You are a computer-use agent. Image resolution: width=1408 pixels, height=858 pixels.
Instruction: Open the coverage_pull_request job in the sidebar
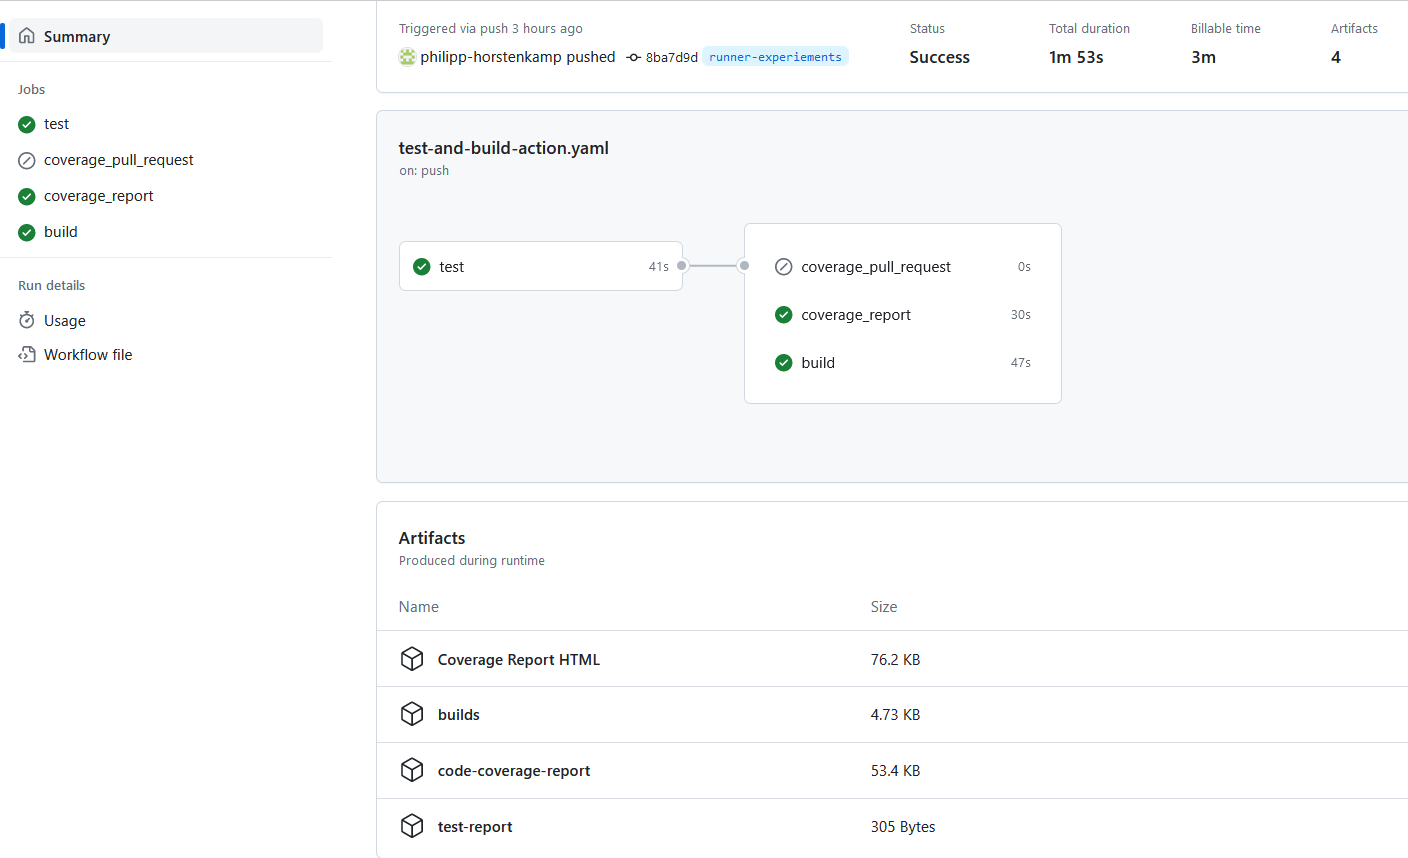(118, 160)
